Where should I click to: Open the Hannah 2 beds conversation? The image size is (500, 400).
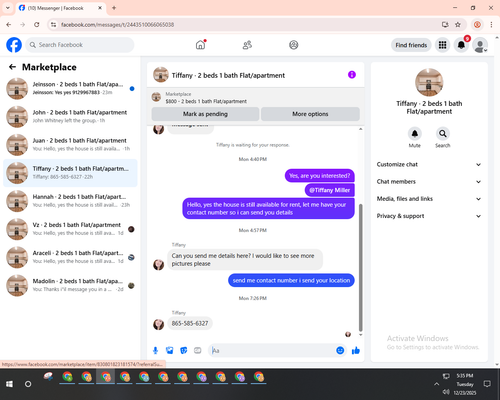click(x=70, y=201)
